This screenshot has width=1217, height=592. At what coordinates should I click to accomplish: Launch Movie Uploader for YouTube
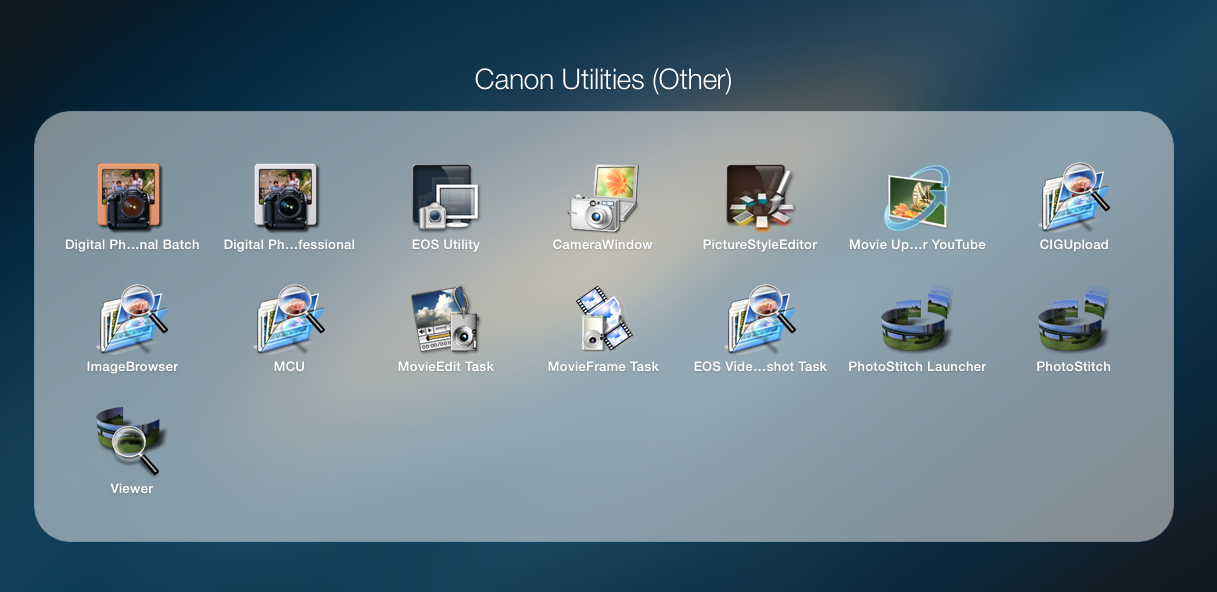tap(916, 197)
